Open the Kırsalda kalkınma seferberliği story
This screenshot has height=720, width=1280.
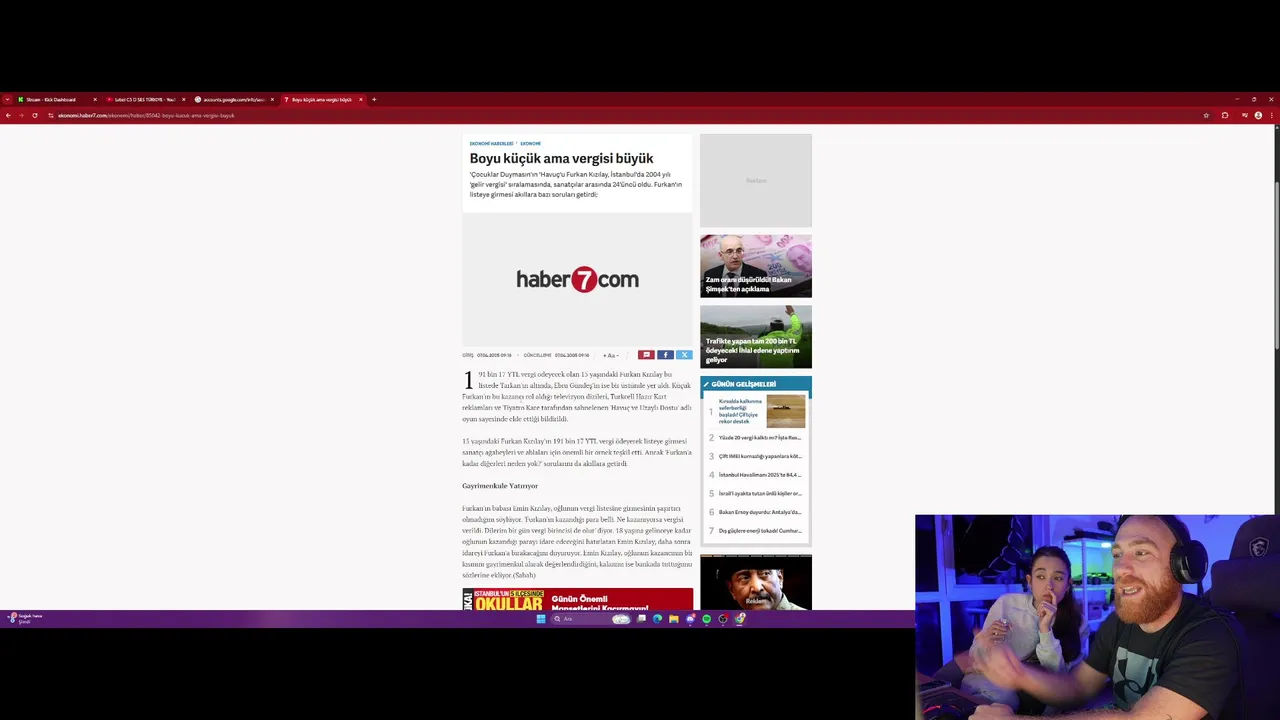(x=757, y=411)
